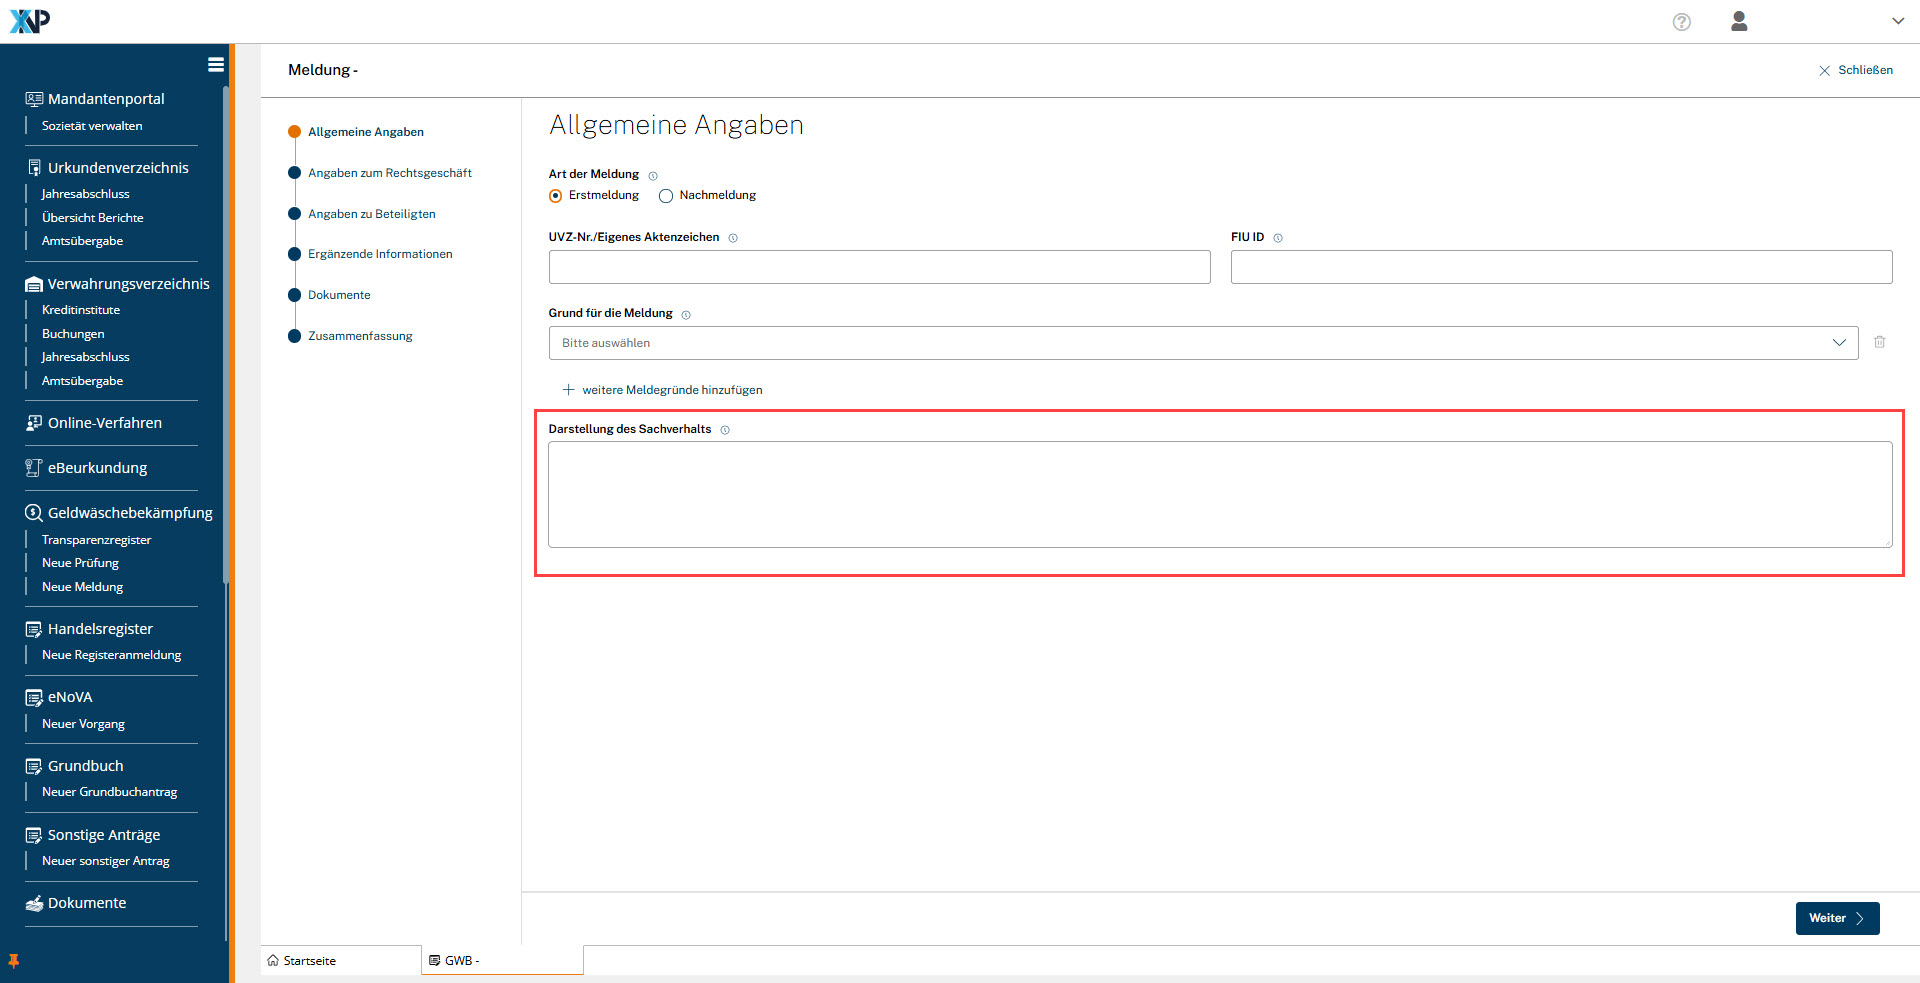This screenshot has height=983, width=1920.
Task: Go to Angaben zum Rechtsgeschäft step
Action: click(389, 173)
